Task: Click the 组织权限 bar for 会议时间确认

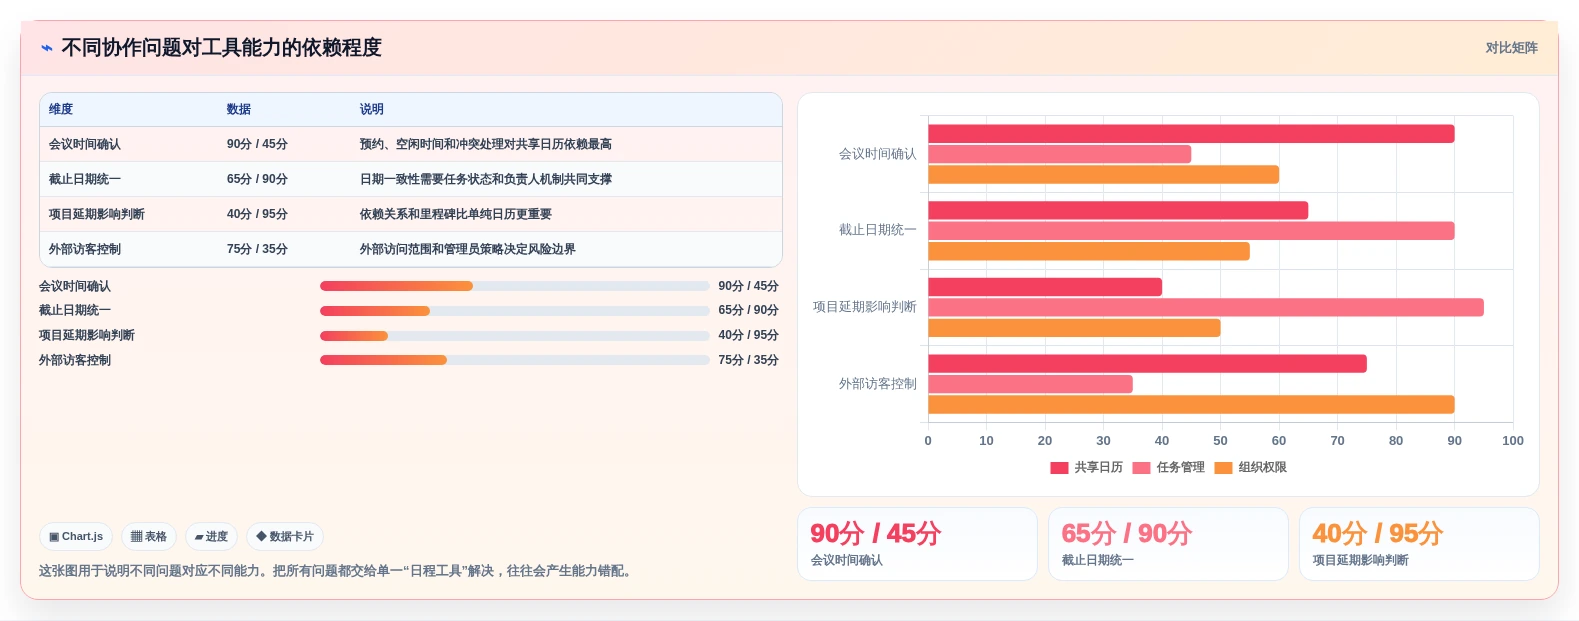Action: click(1104, 175)
